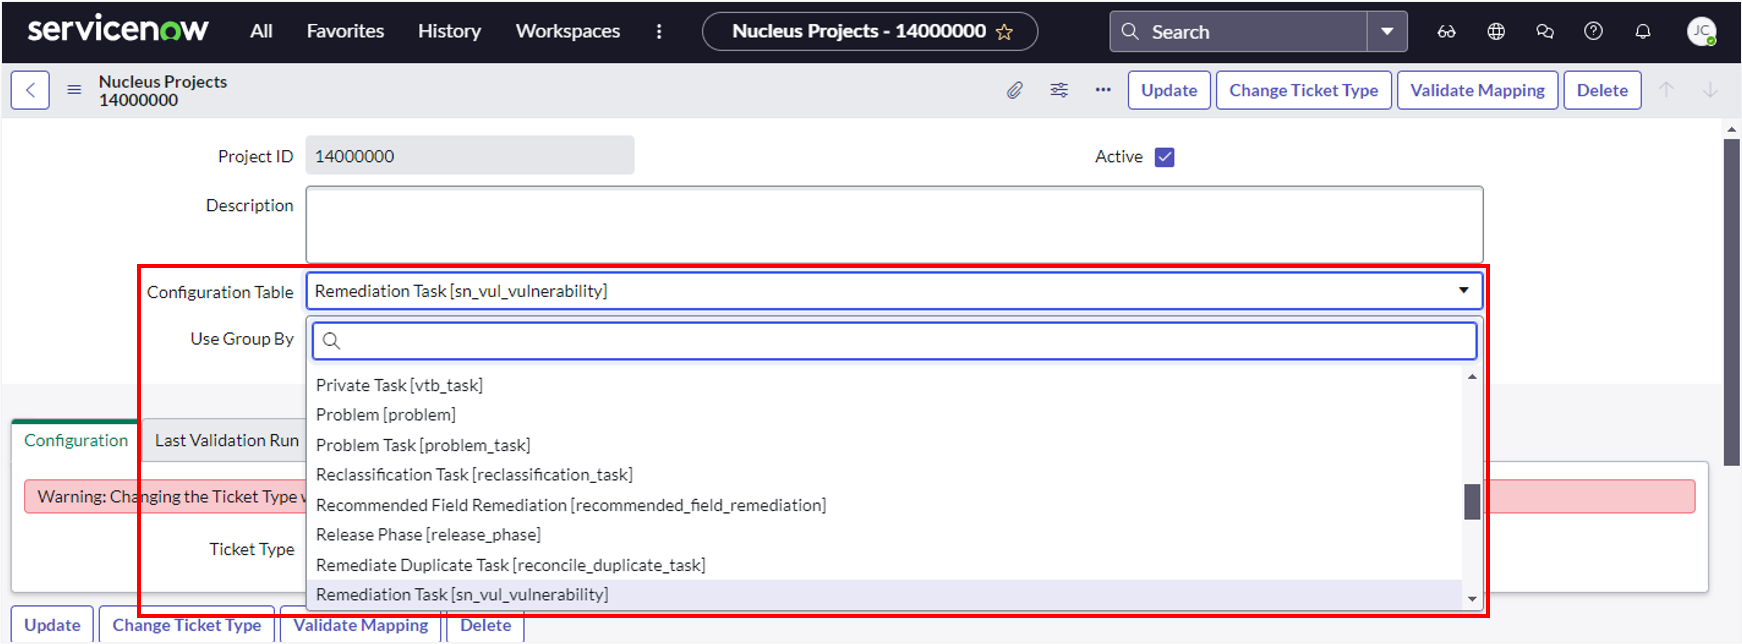Open the notifications bell icon
This screenshot has height=644, width=1742.
pyautogui.click(x=1643, y=32)
